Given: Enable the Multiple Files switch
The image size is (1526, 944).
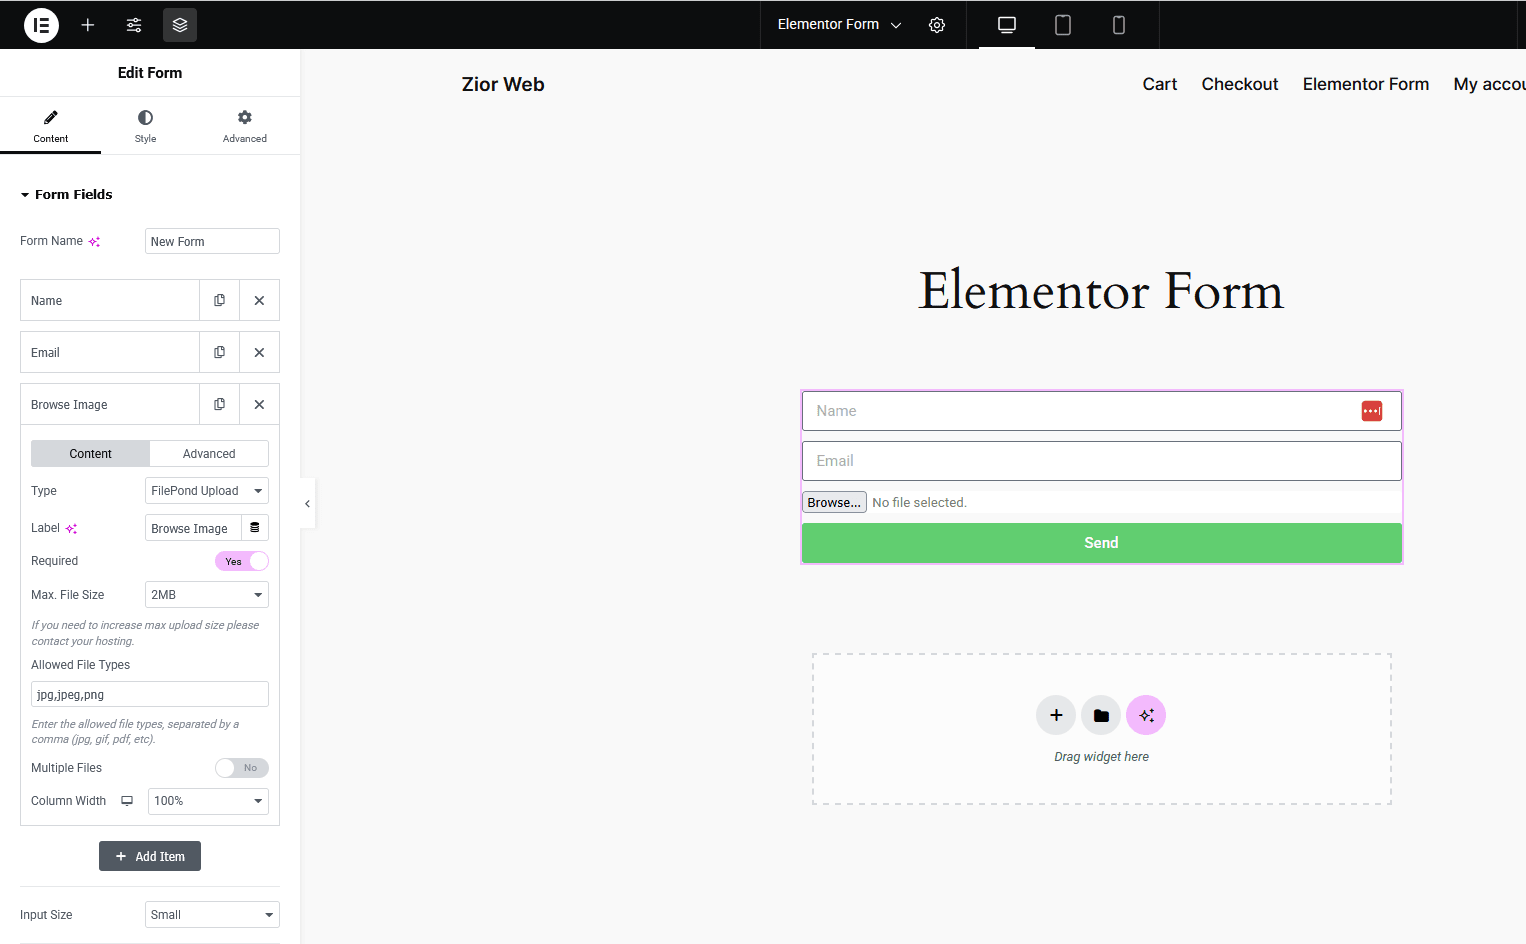Looking at the screenshot, I should point(242,768).
